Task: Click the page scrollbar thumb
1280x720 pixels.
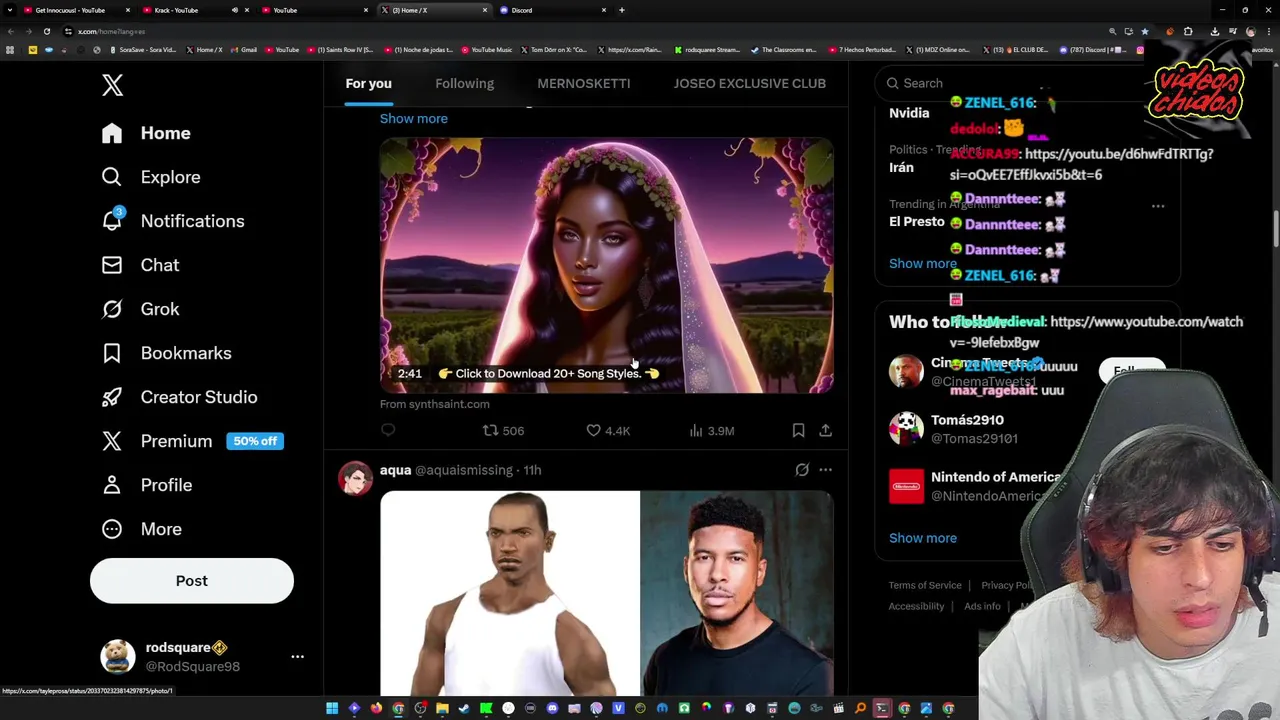Action: point(1275,228)
